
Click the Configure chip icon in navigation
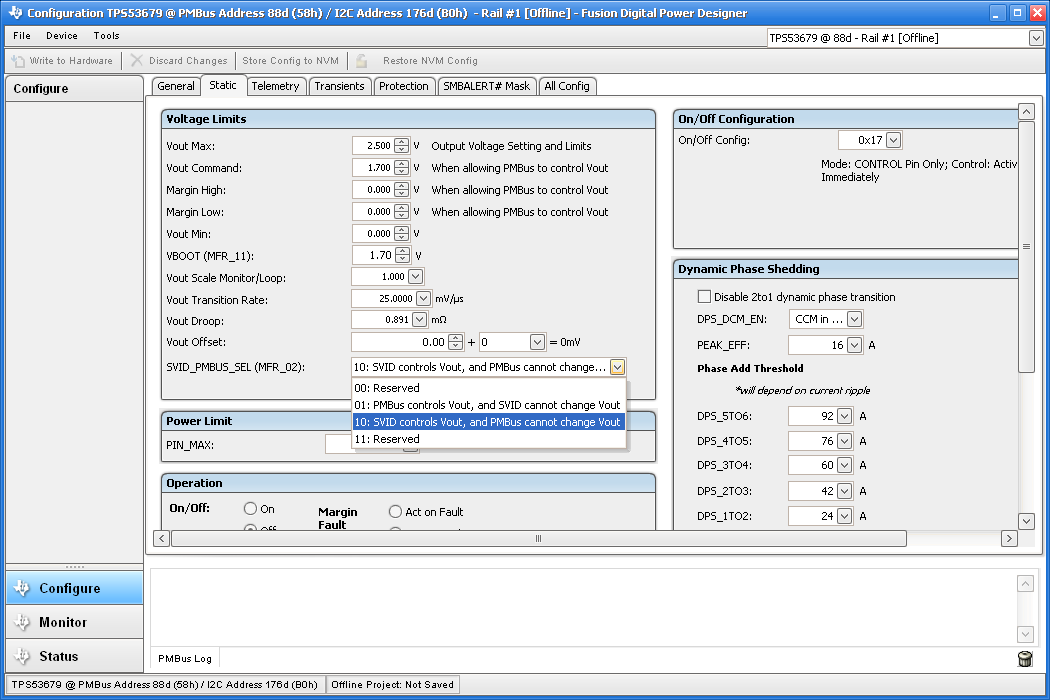(x=22, y=587)
